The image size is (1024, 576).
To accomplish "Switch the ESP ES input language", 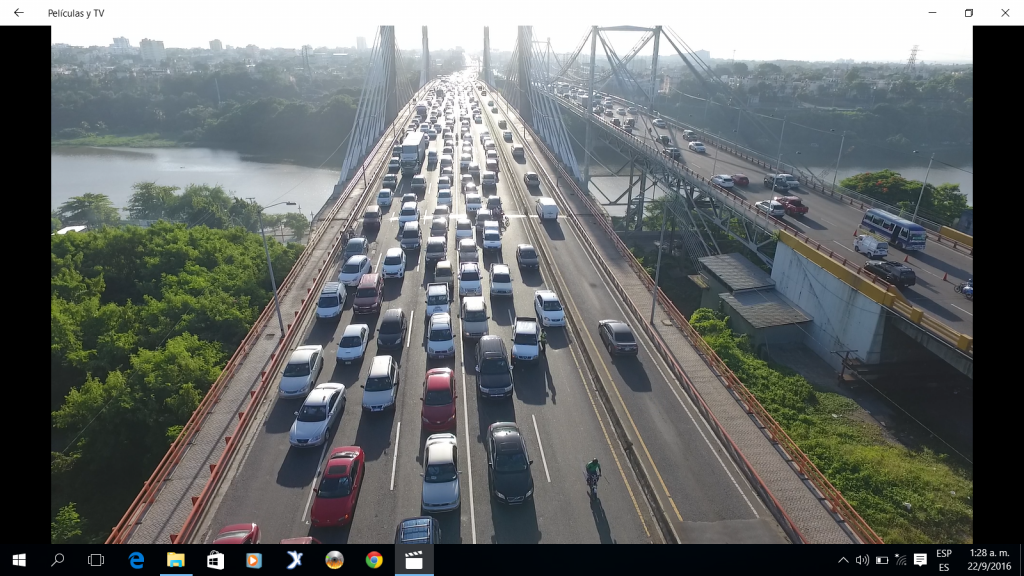I will (944, 560).
